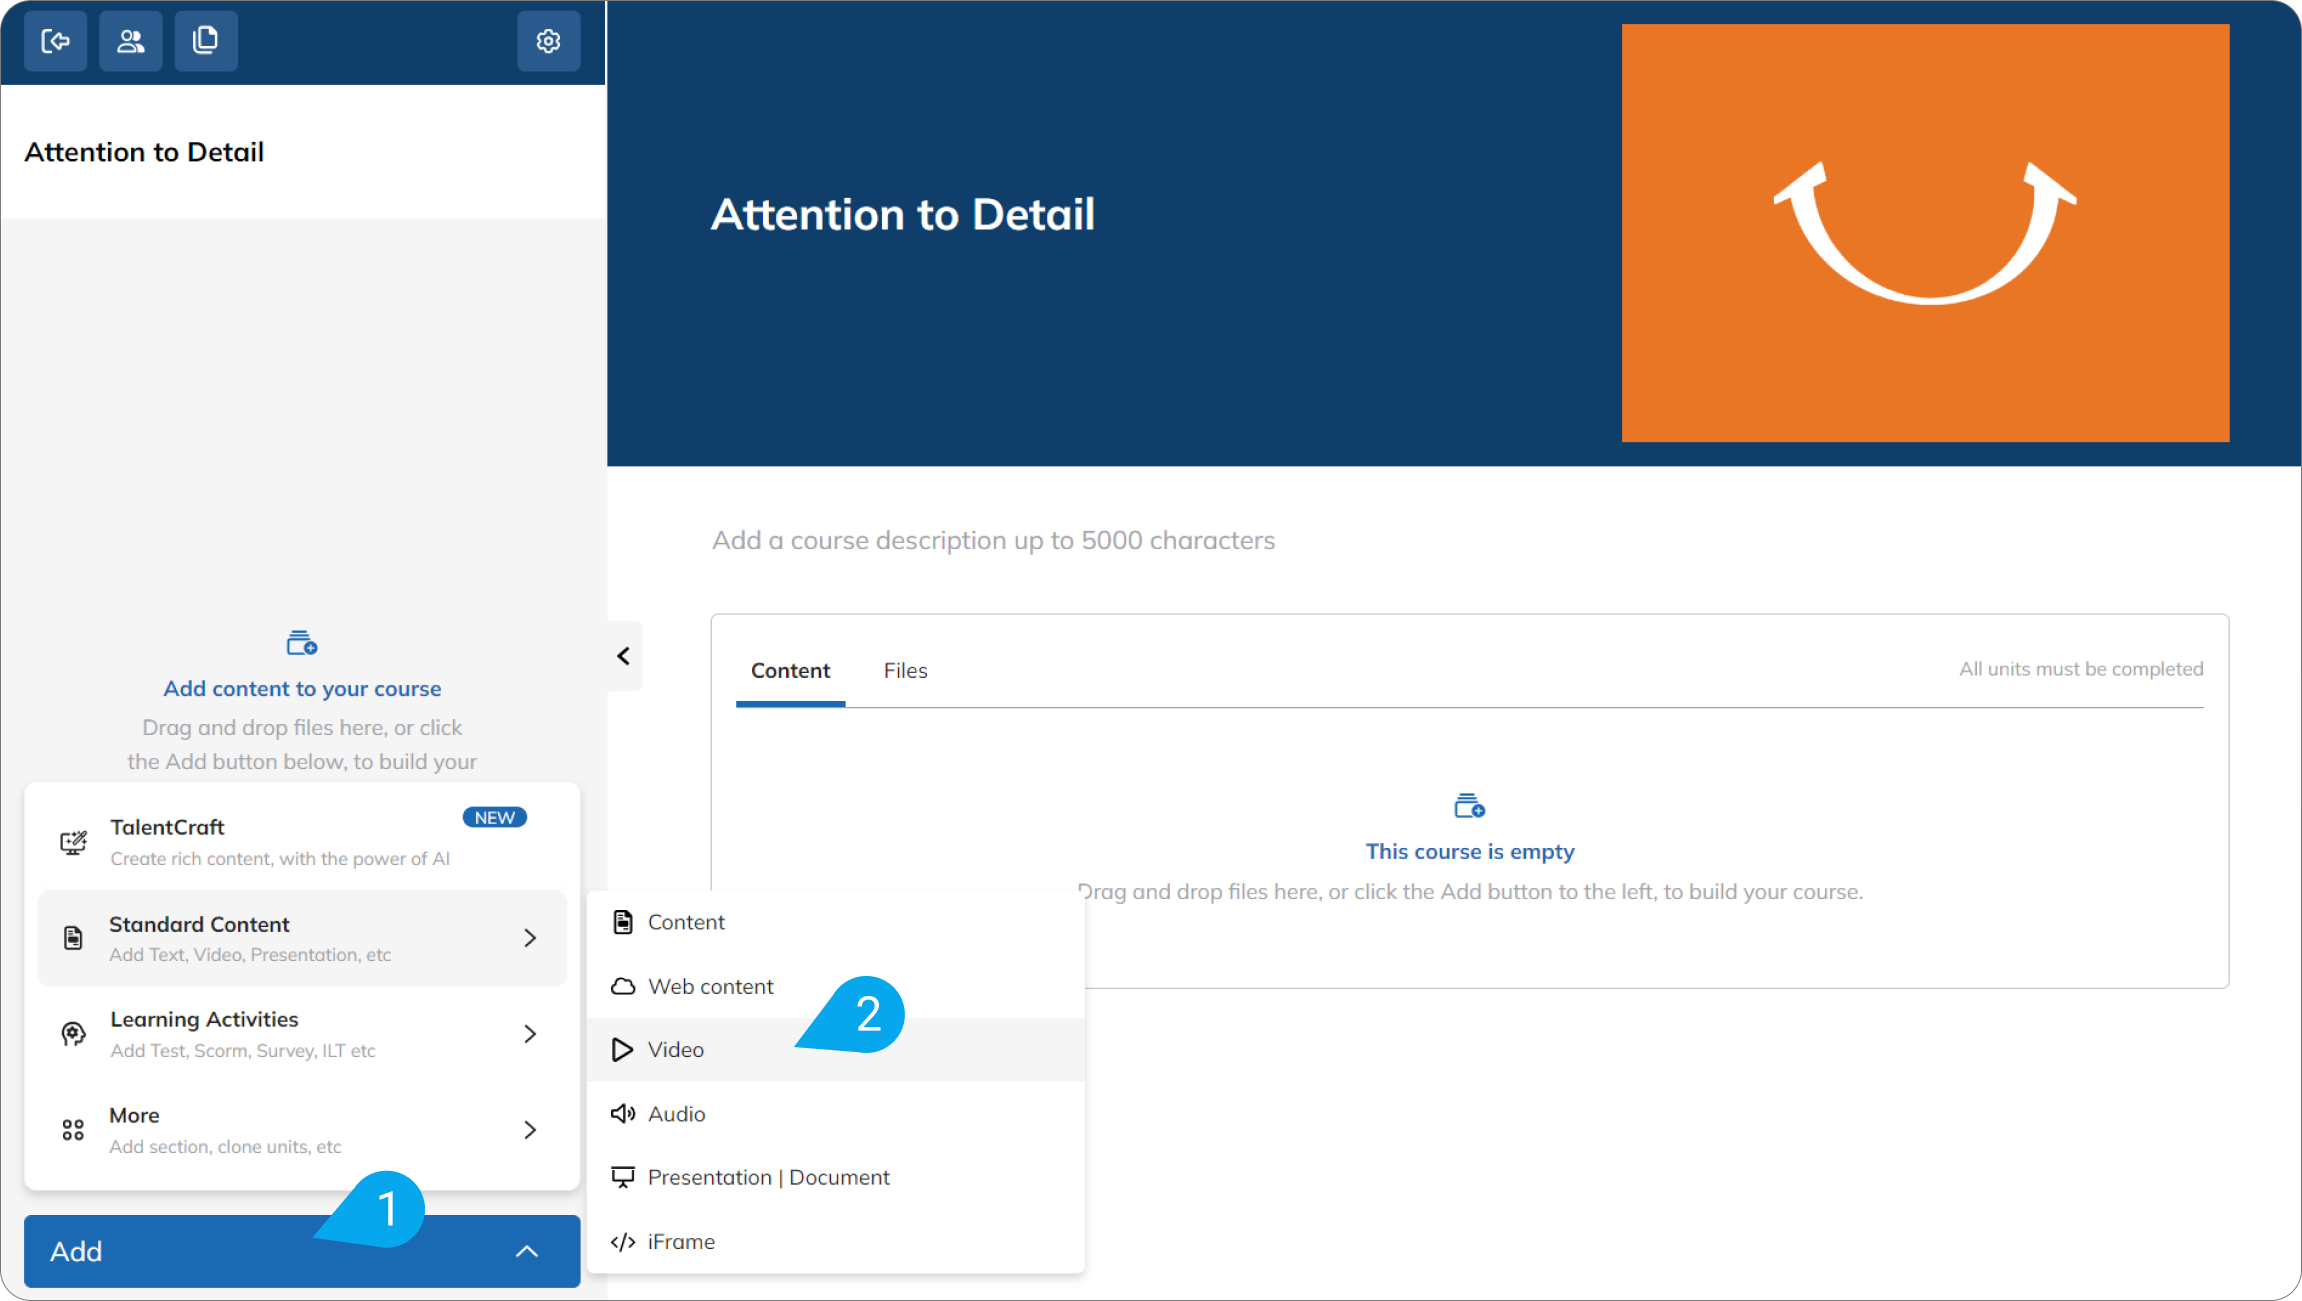Switch to the Content tab
2302x1301 pixels.
(790, 671)
